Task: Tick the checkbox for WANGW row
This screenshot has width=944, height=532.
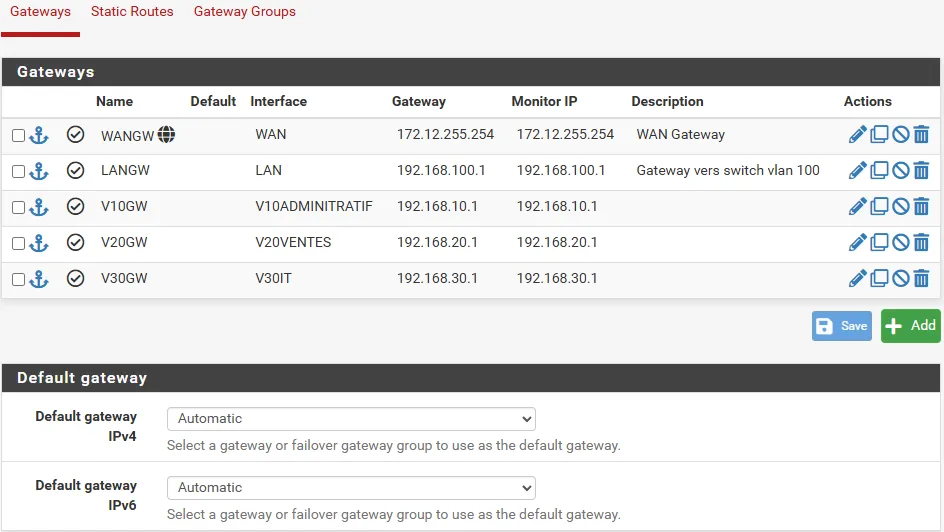Action: click(x=19, y=135)
